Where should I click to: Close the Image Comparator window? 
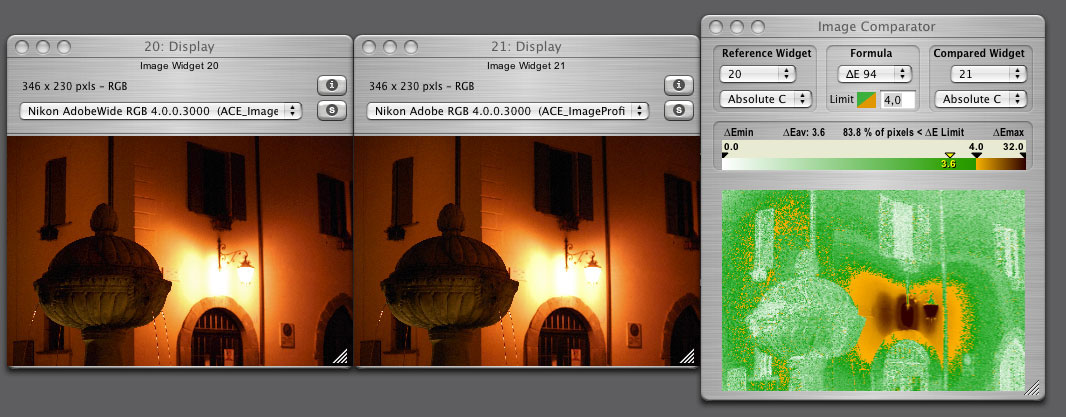coord(716,27)
